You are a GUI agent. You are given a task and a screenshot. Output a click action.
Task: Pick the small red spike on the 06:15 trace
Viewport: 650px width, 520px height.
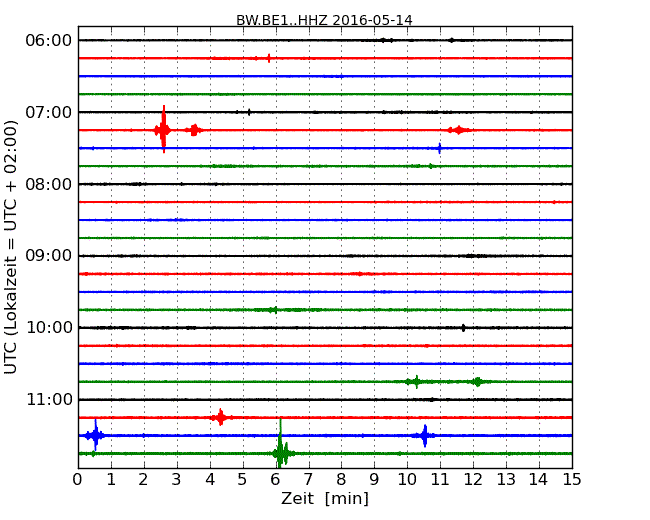[269, 58]
